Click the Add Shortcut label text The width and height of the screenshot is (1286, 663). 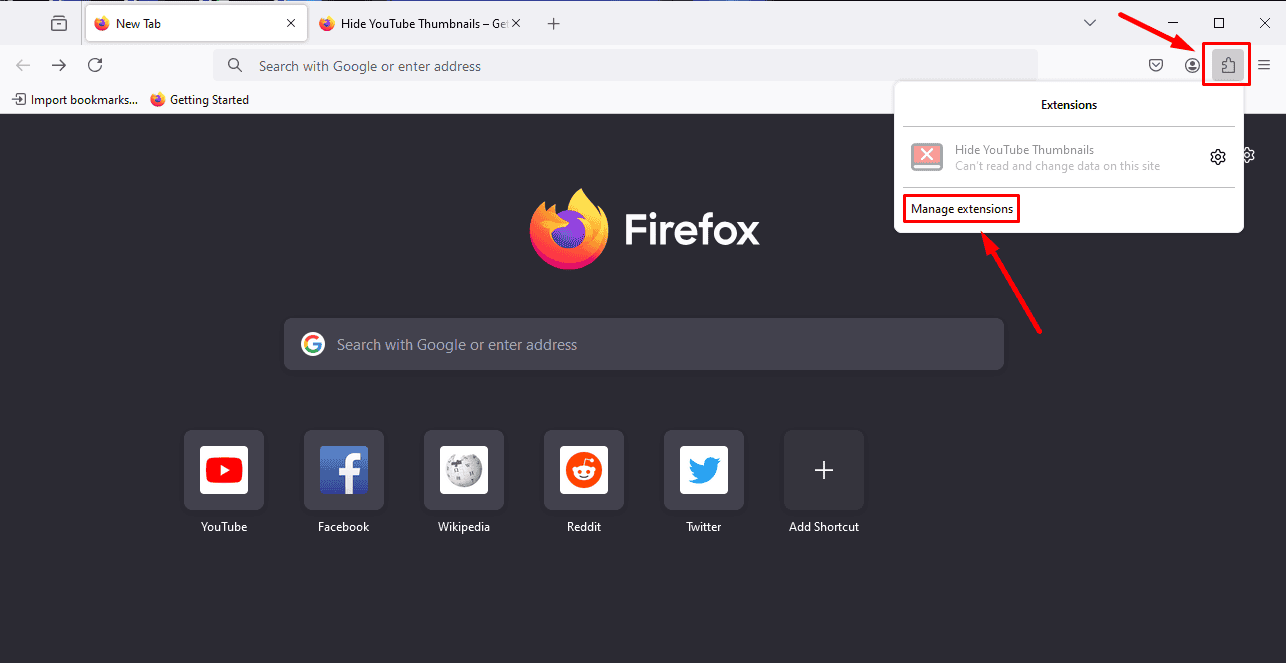click(824, 527)
